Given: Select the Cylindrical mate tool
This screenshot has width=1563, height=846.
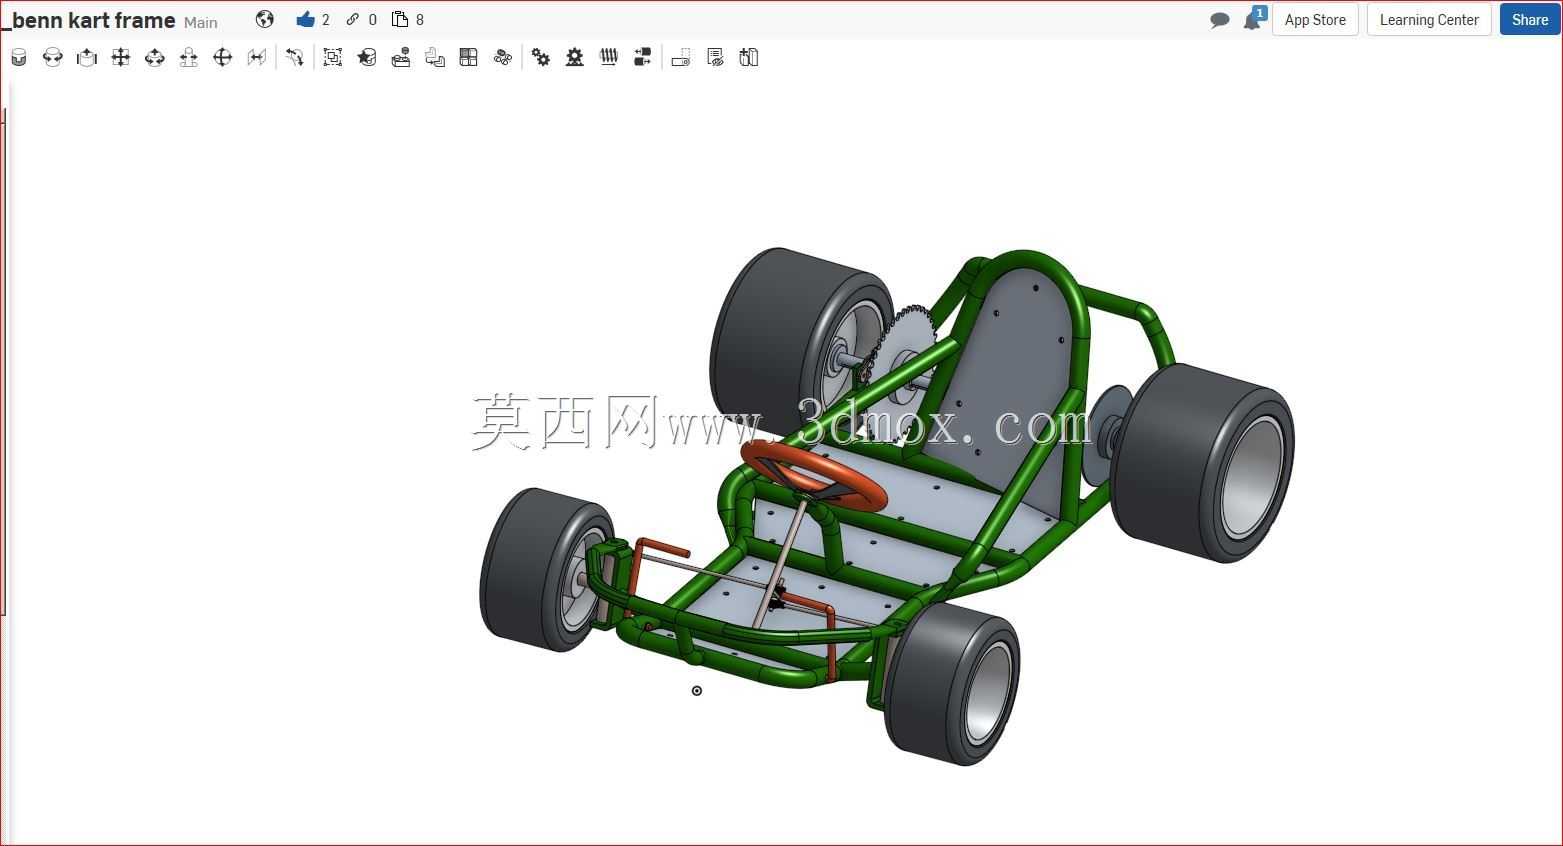Looking at the screenshot, I should pos(155,58).
